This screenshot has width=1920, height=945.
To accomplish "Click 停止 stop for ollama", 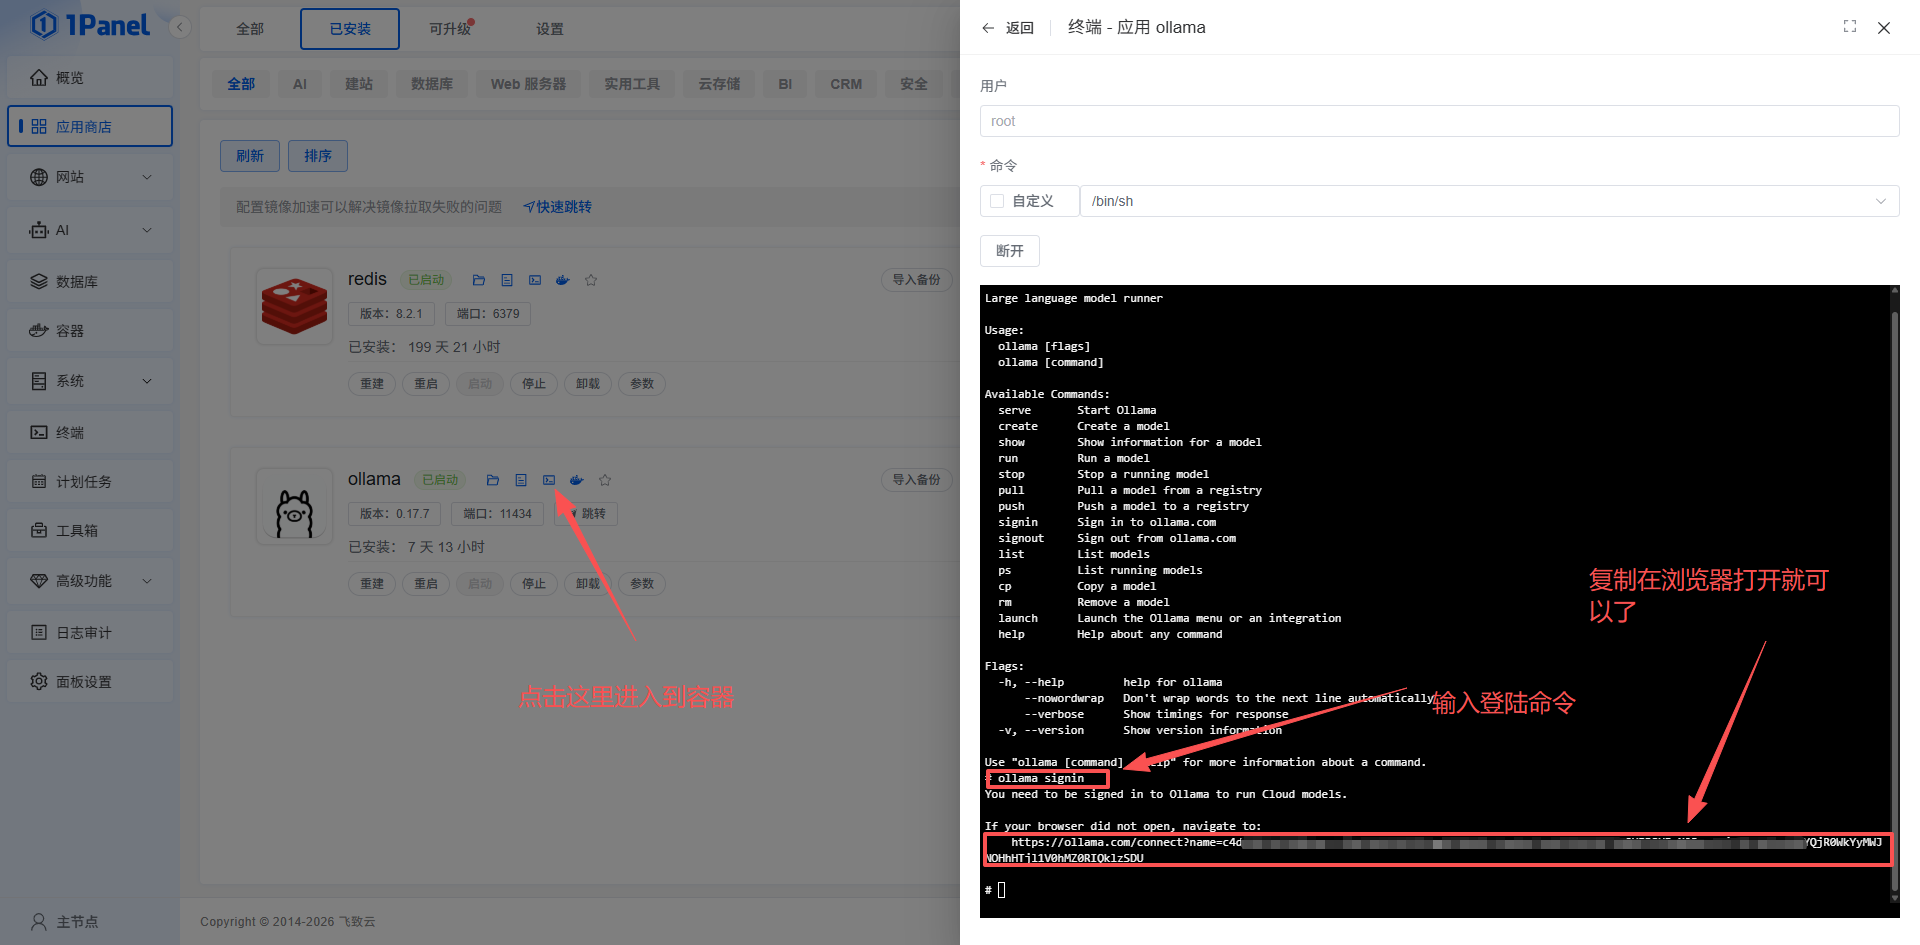I will coord(534,584).
